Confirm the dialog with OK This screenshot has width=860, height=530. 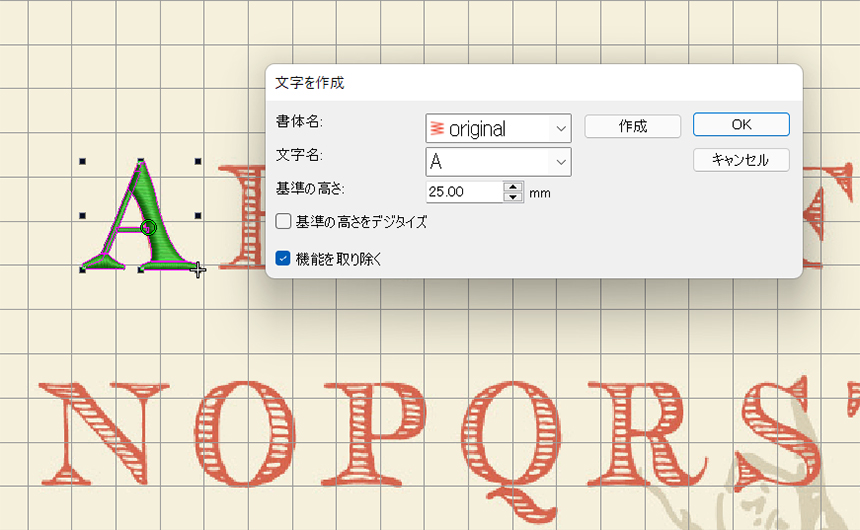coord(741,125)
